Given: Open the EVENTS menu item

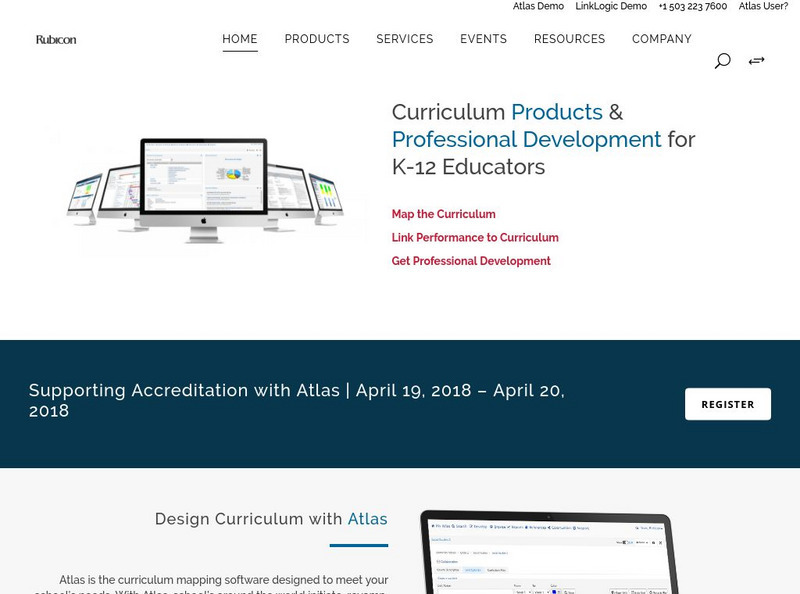Looking at the screenshot, I should [x=483, y=39].
